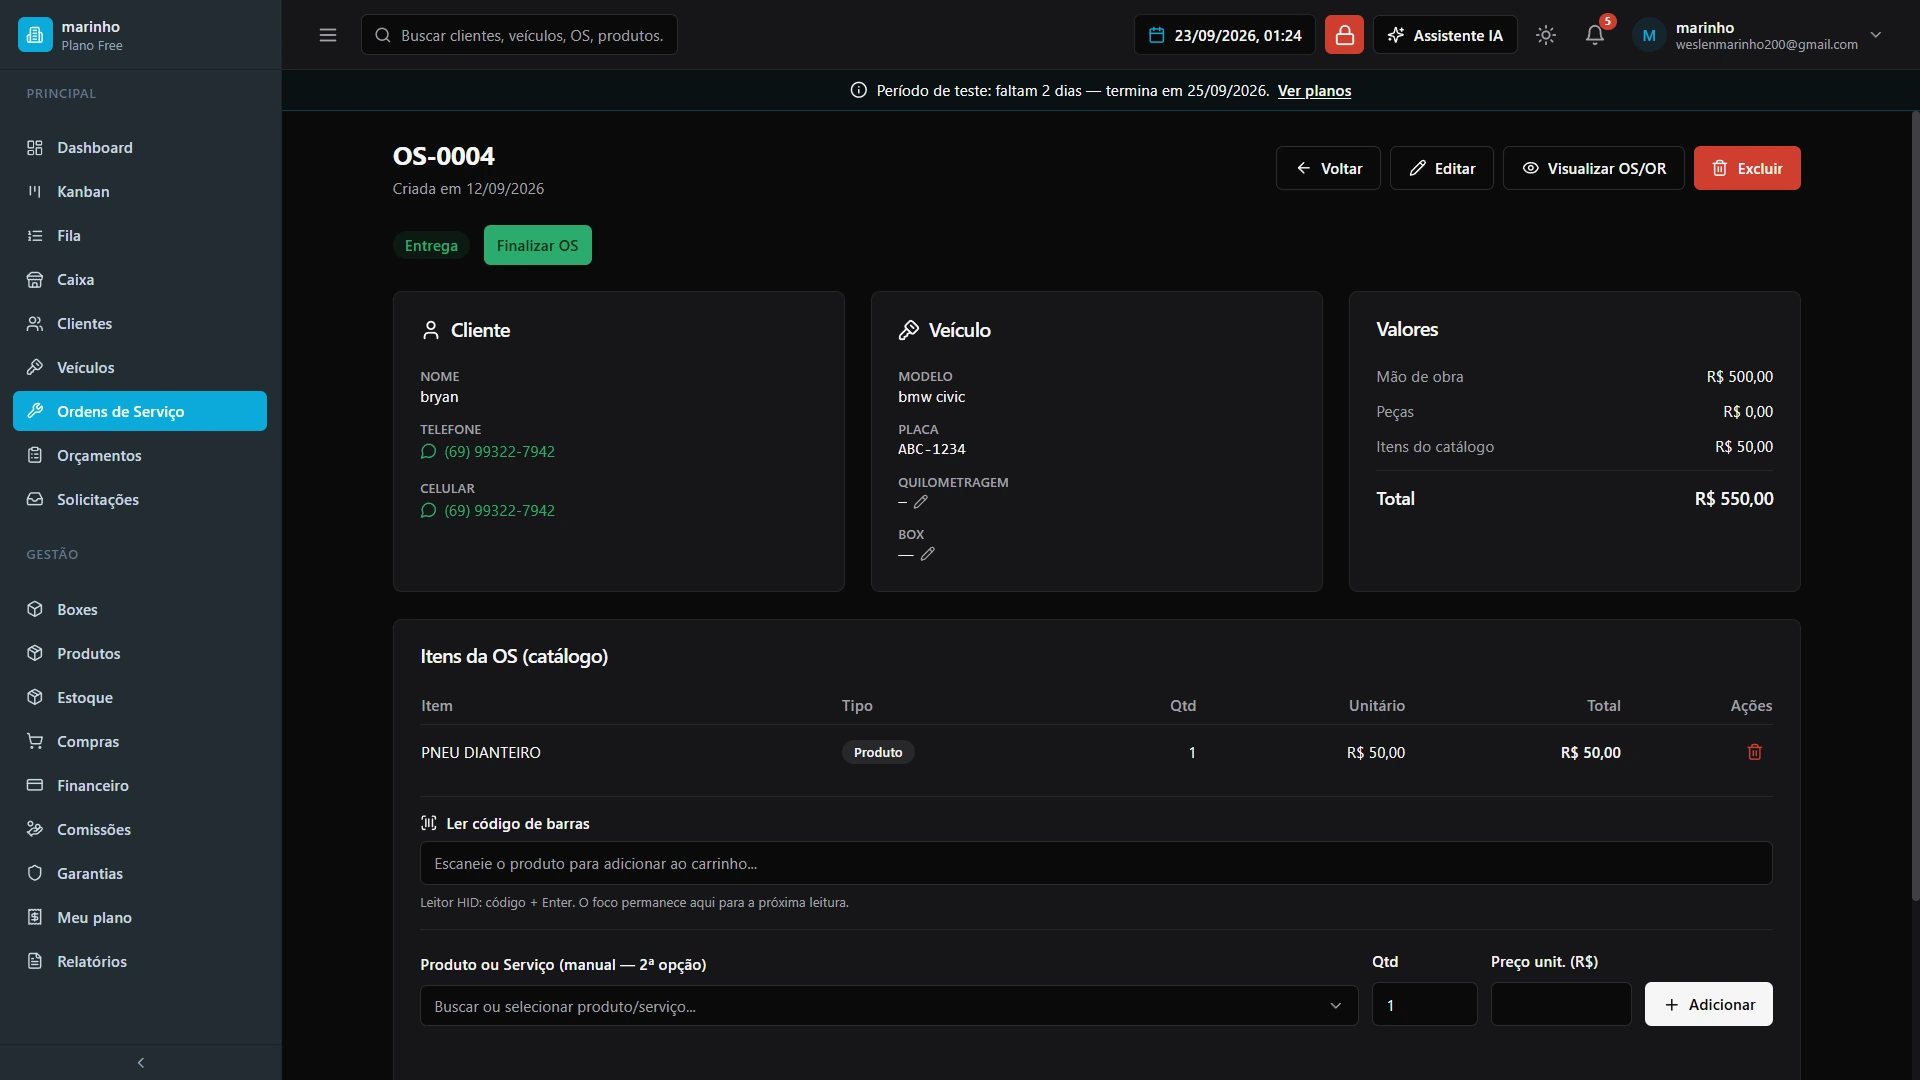1920x1080 pixels.
Task: Go to Boxes under Gestão
Action: click(140, 609)
